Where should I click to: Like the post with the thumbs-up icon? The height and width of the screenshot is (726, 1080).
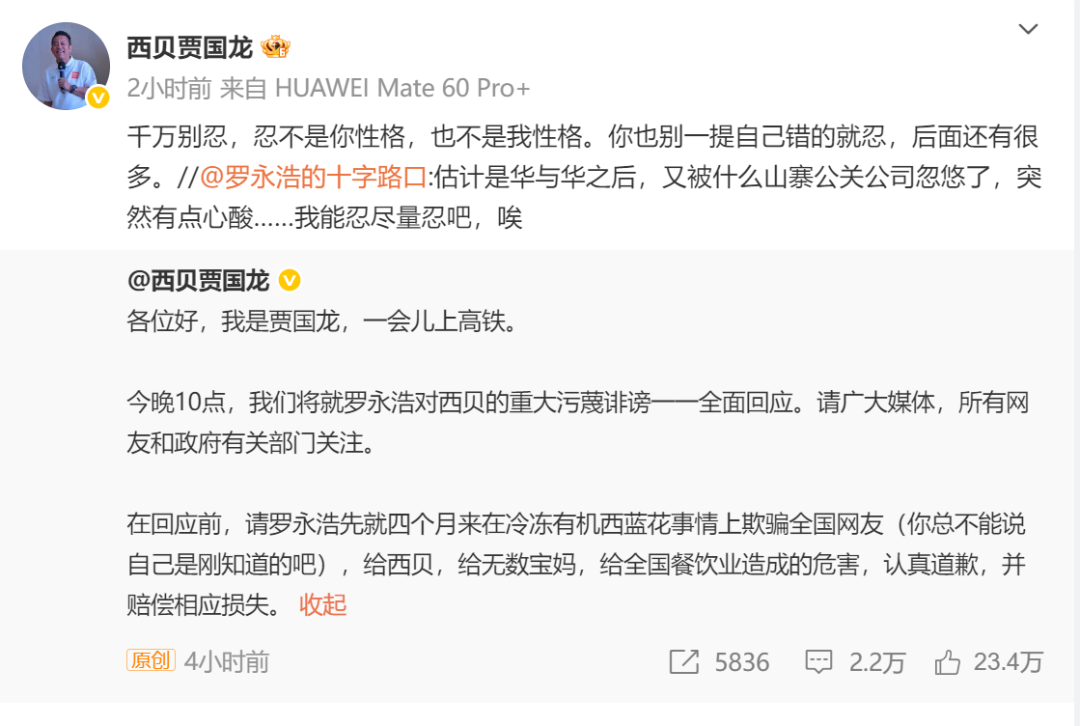(x=947, y=662)
